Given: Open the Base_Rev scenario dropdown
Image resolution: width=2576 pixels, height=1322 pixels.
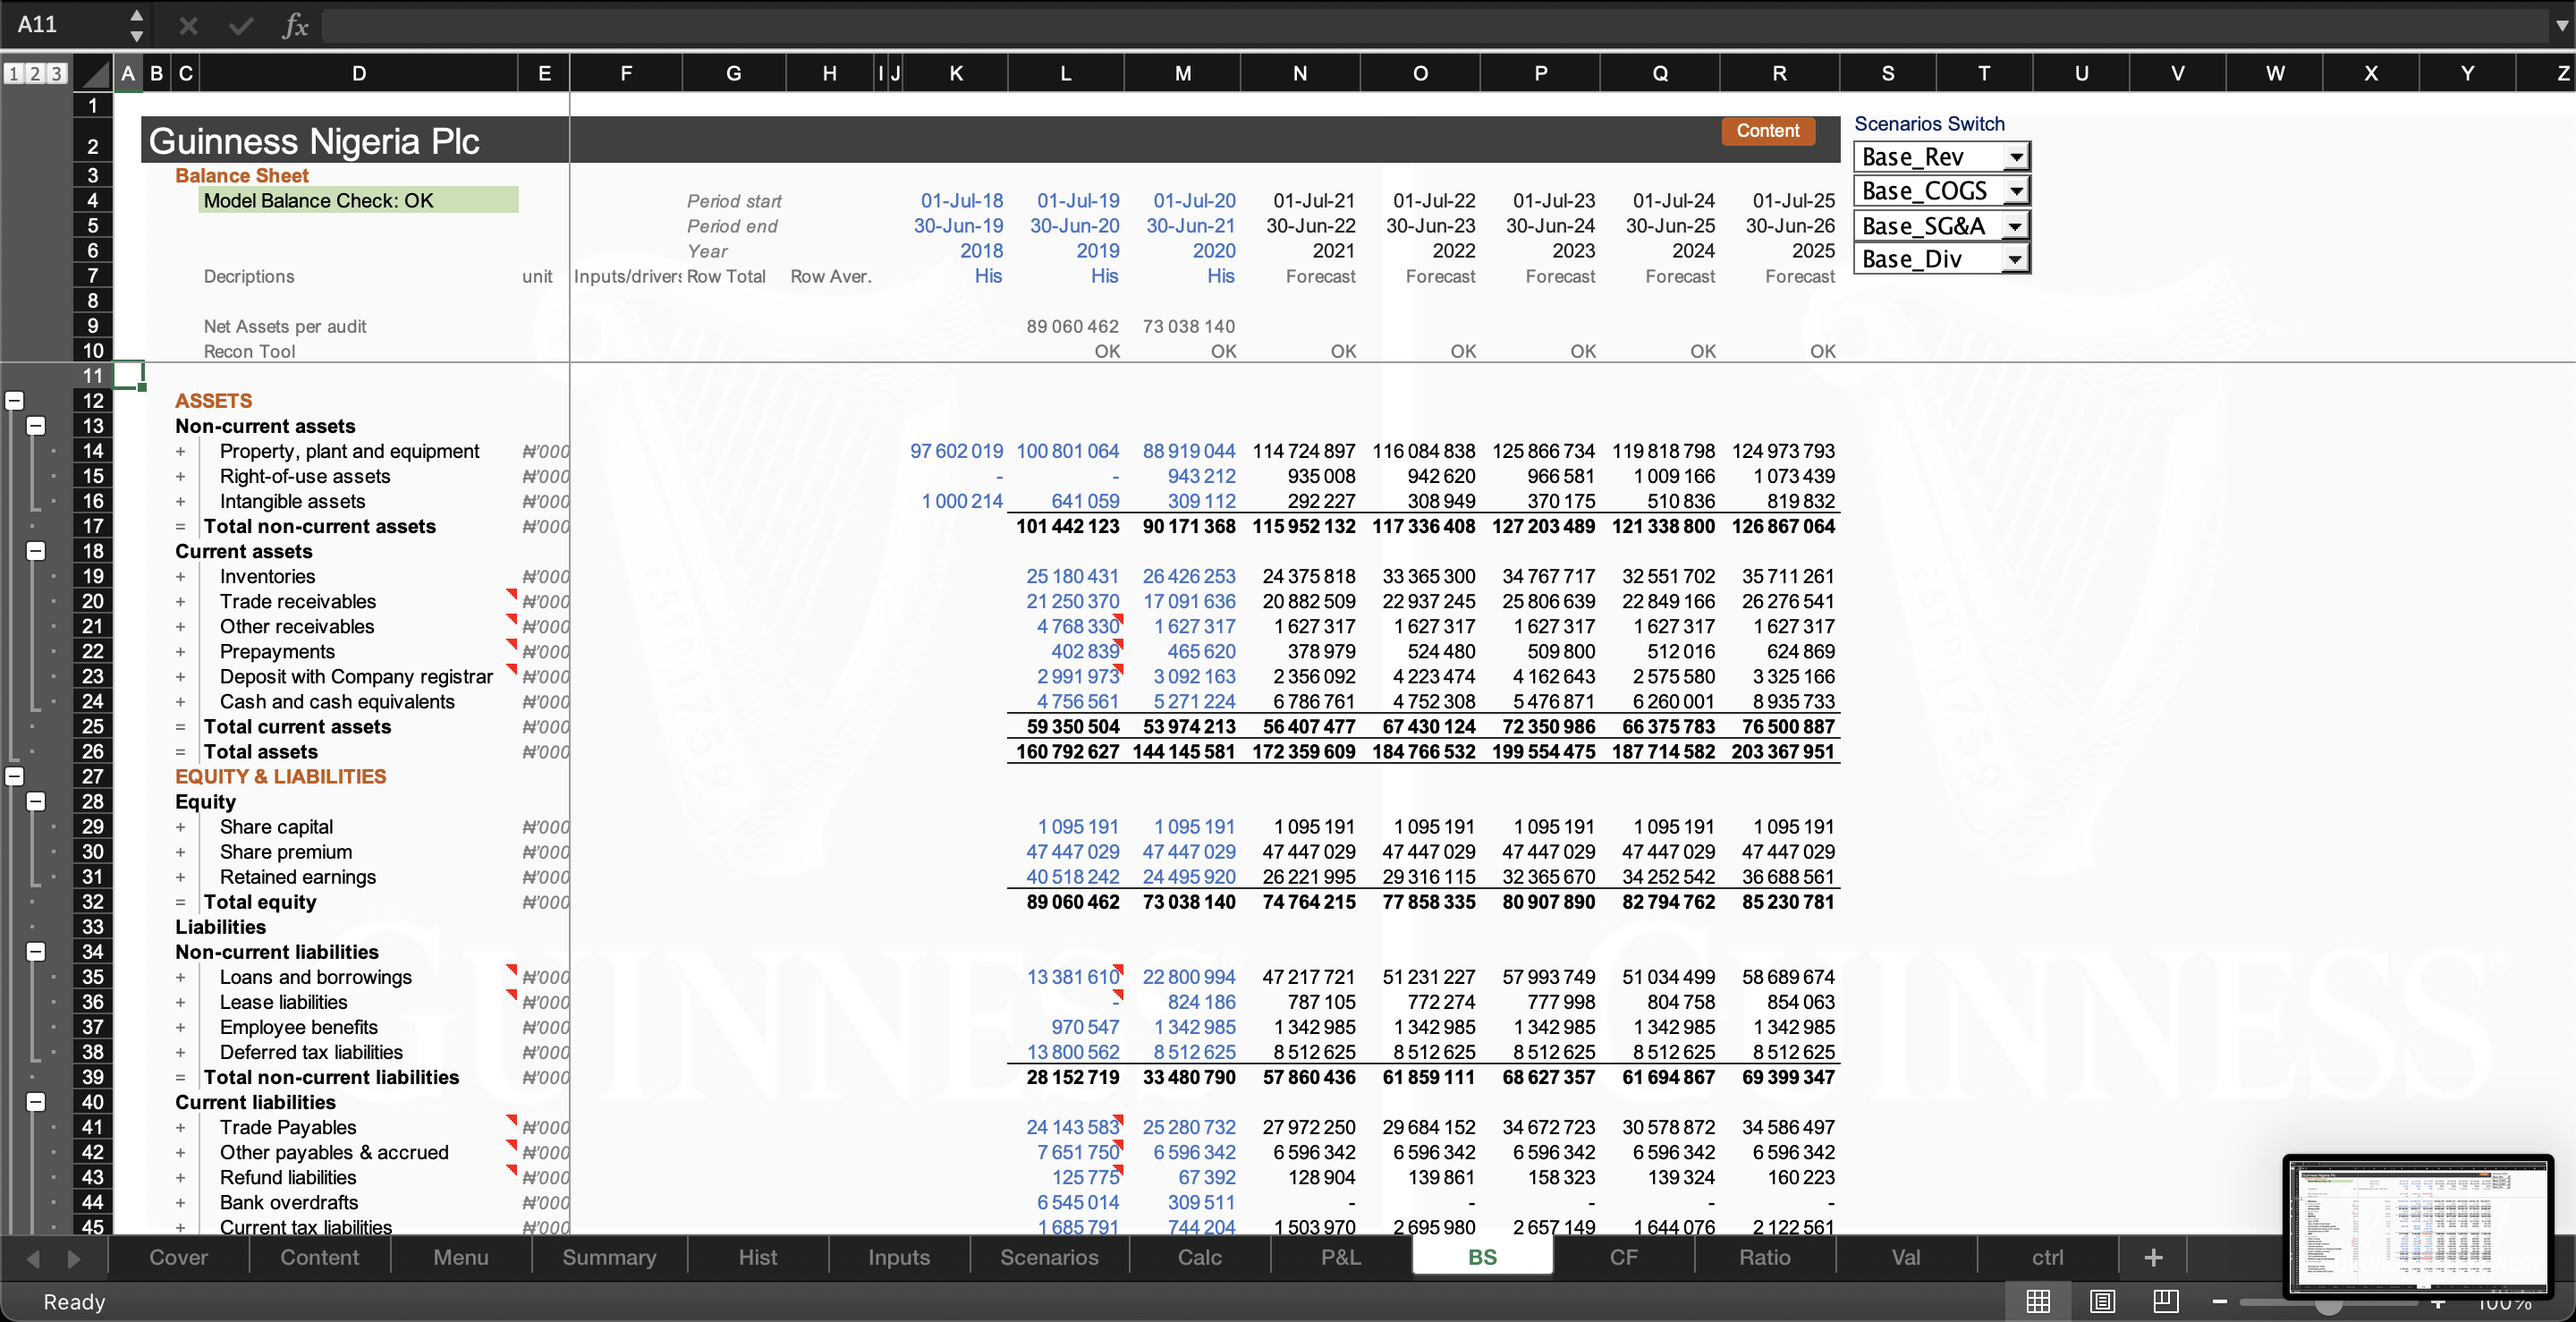Looking at the screenshot, I should 2016,157.
